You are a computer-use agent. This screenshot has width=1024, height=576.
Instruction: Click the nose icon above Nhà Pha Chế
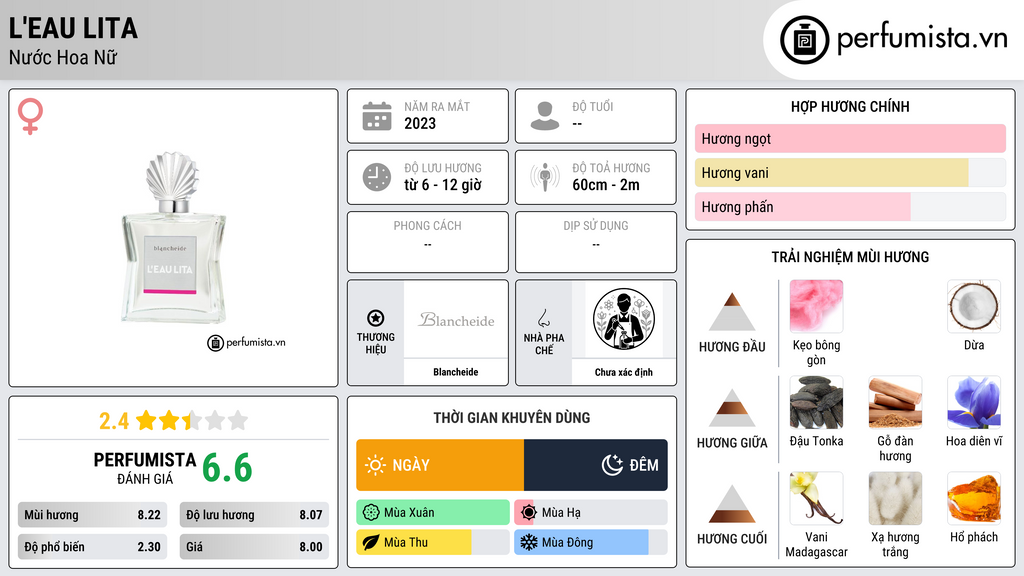pyautogui.click(x=543, y=318)
